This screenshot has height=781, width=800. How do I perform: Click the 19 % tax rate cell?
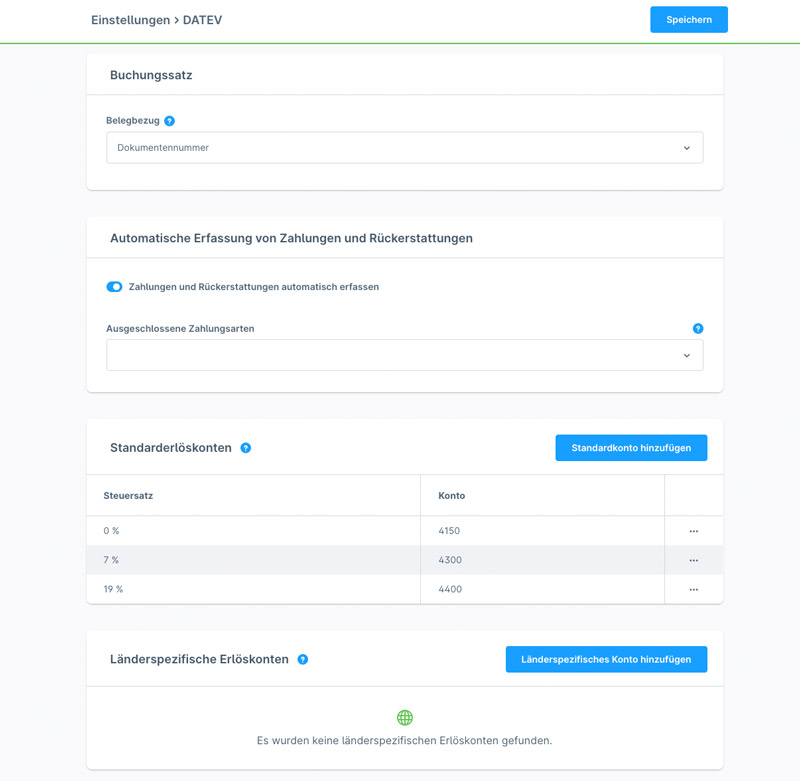click(113, 589)
